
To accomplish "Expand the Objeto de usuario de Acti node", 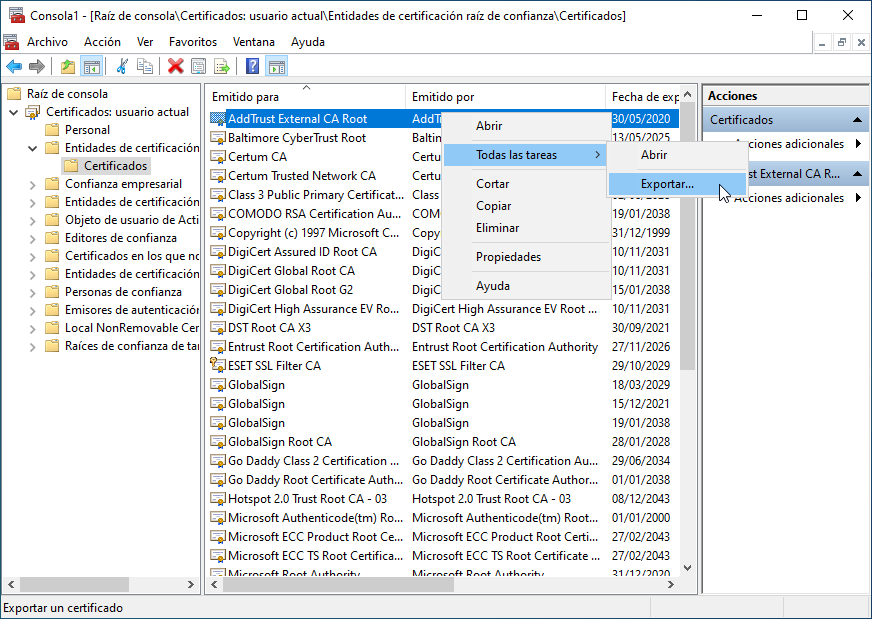I will [33, 220].
